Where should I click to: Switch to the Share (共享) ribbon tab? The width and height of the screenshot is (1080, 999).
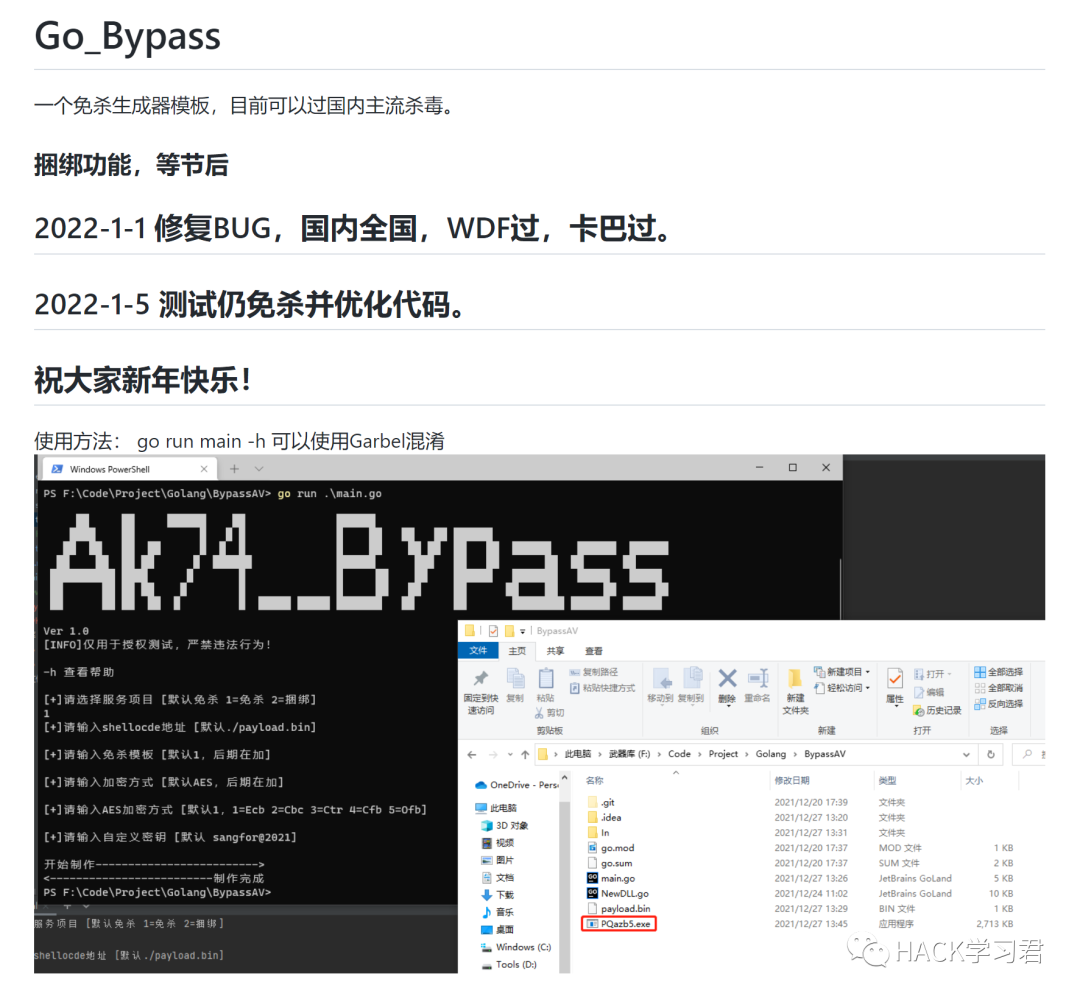click(555, 650)
